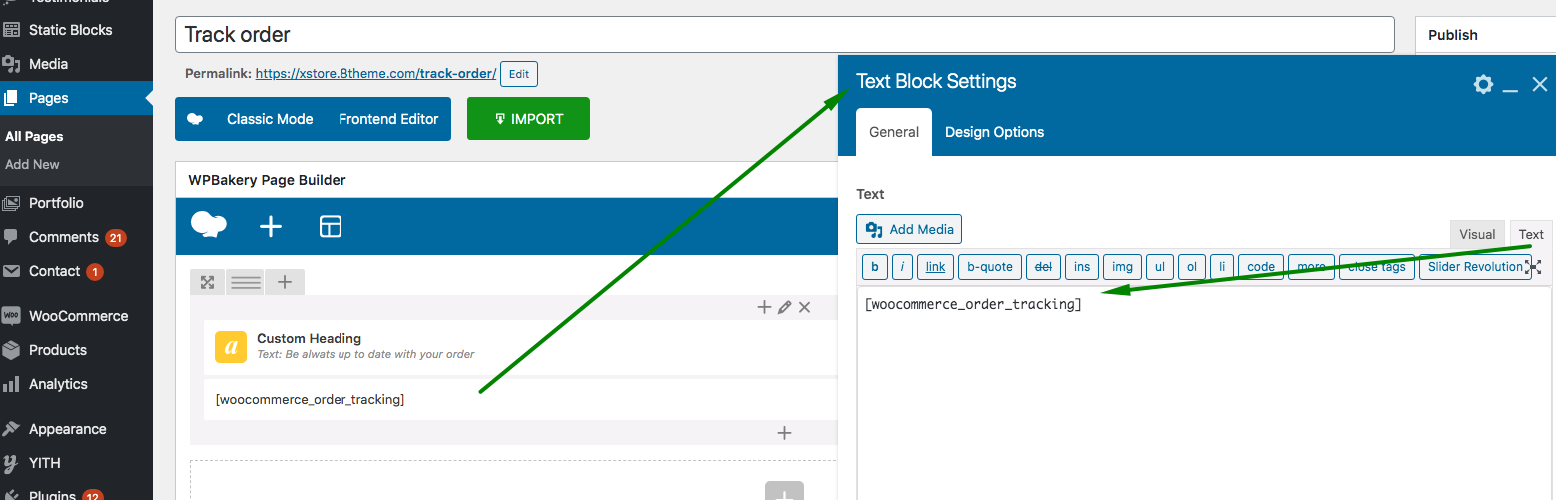The image size is (1561, 500).
Task: Switch editor to Visual tab
Action: click(x=1477, y=235)
